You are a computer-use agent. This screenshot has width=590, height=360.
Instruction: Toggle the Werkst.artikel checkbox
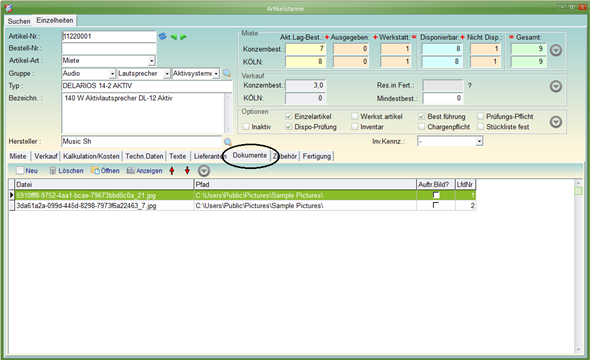click(x=354, y=117)
